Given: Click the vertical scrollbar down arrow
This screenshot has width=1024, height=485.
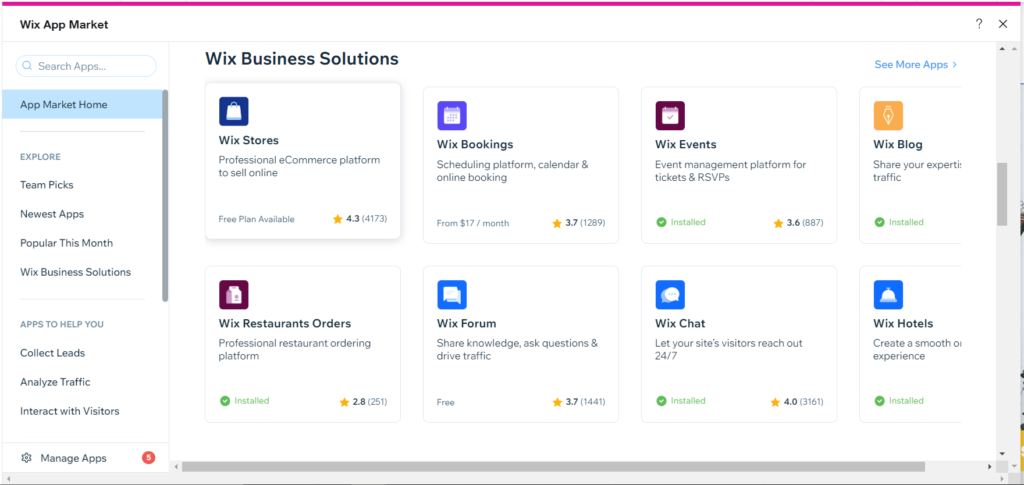Looking at the screenshot, I should (1002, 453).
